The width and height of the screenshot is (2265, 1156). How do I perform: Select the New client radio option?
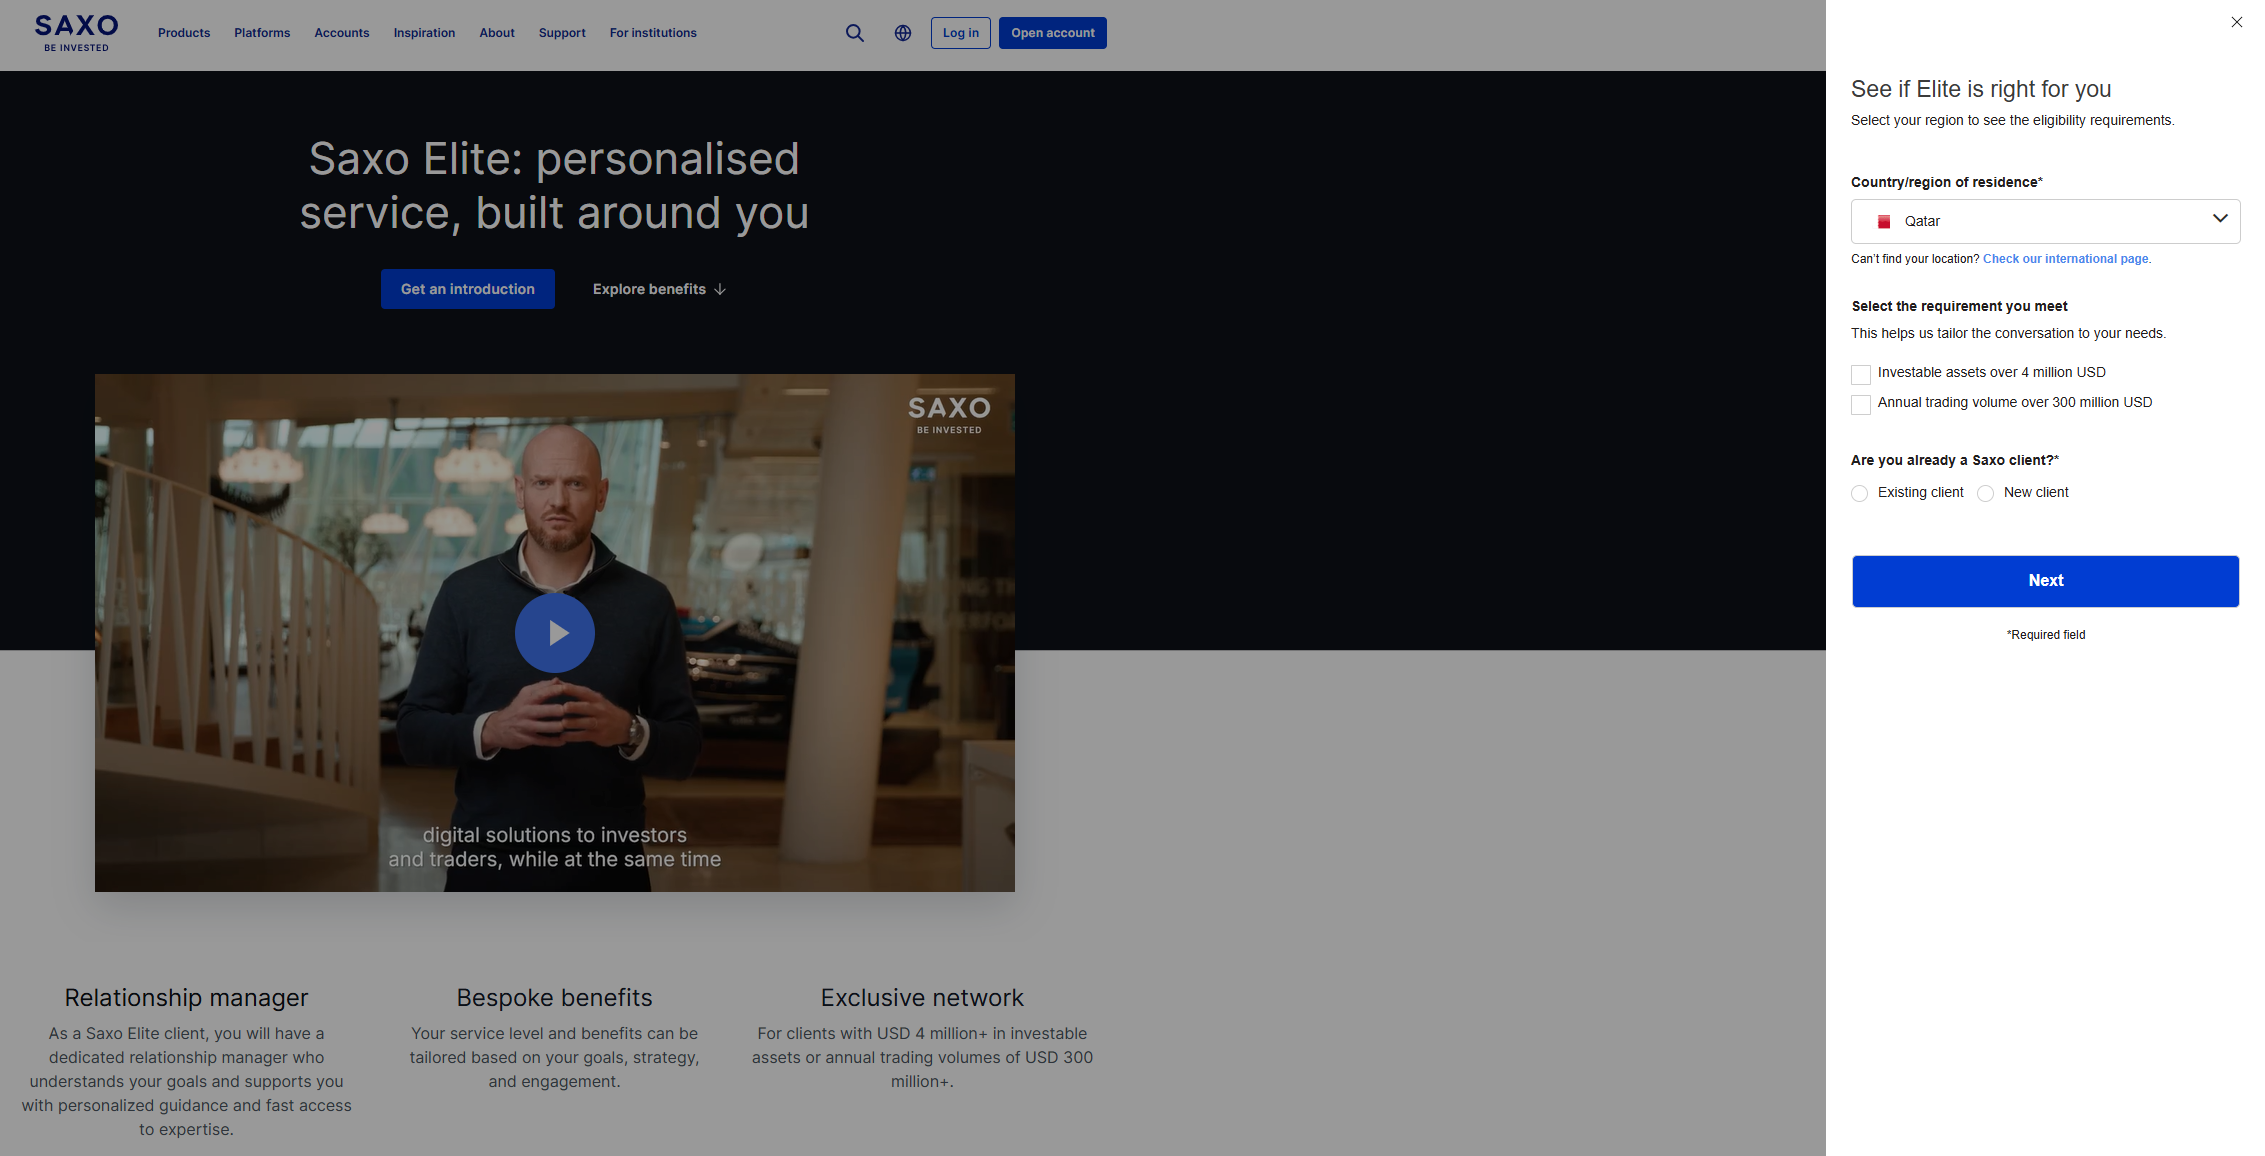click(x=1985, y=494)
